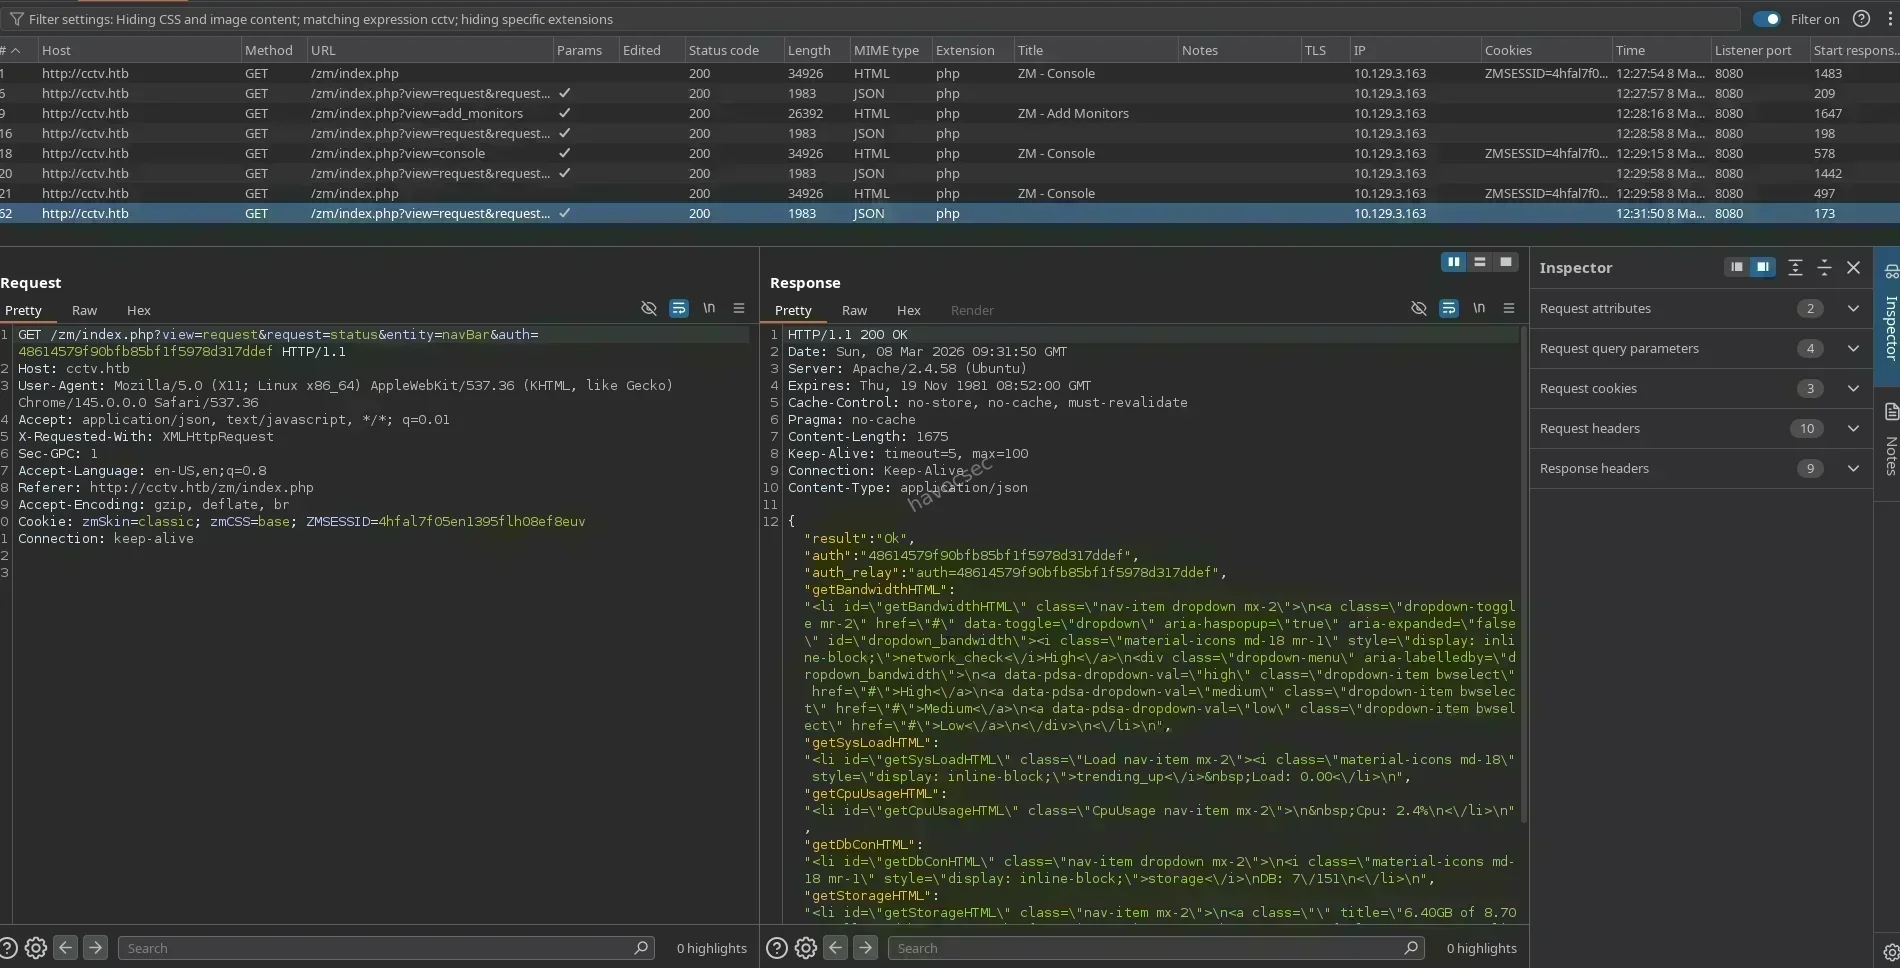The height and width of the screenshot is (968, 1900).
Task: Open help icon below Request pane
Action: coord(8,948)
